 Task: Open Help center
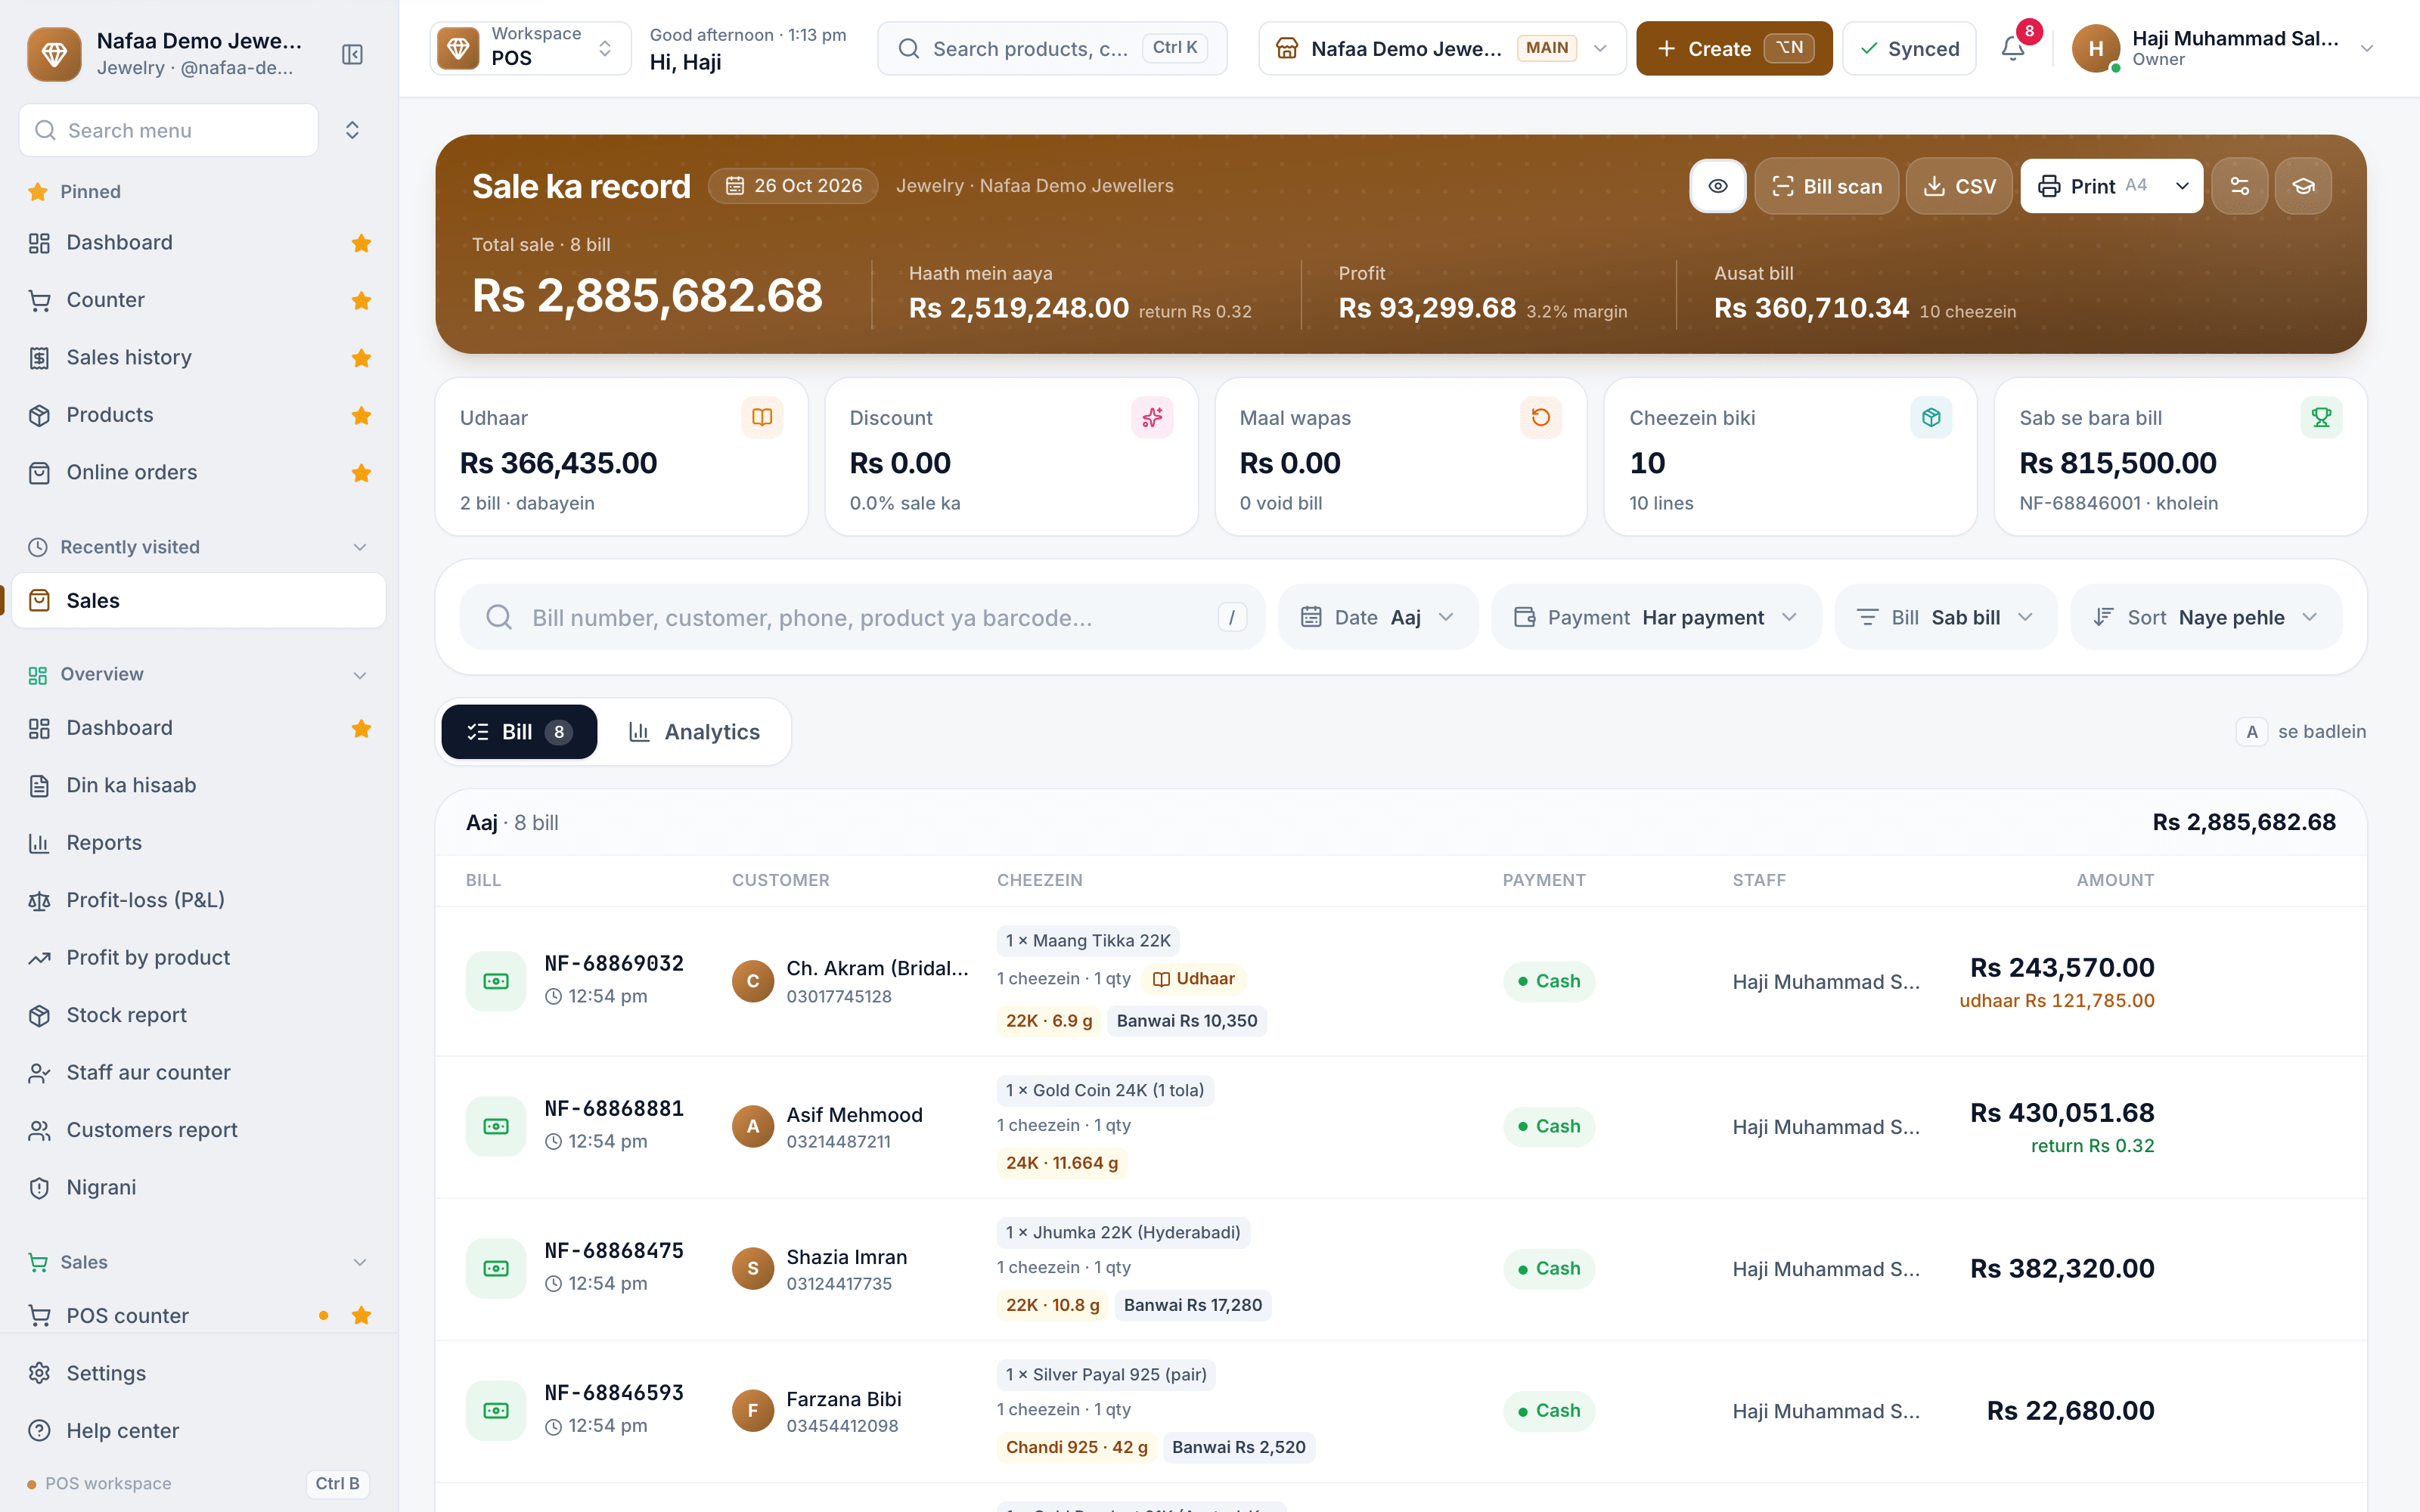[199, 1430]
